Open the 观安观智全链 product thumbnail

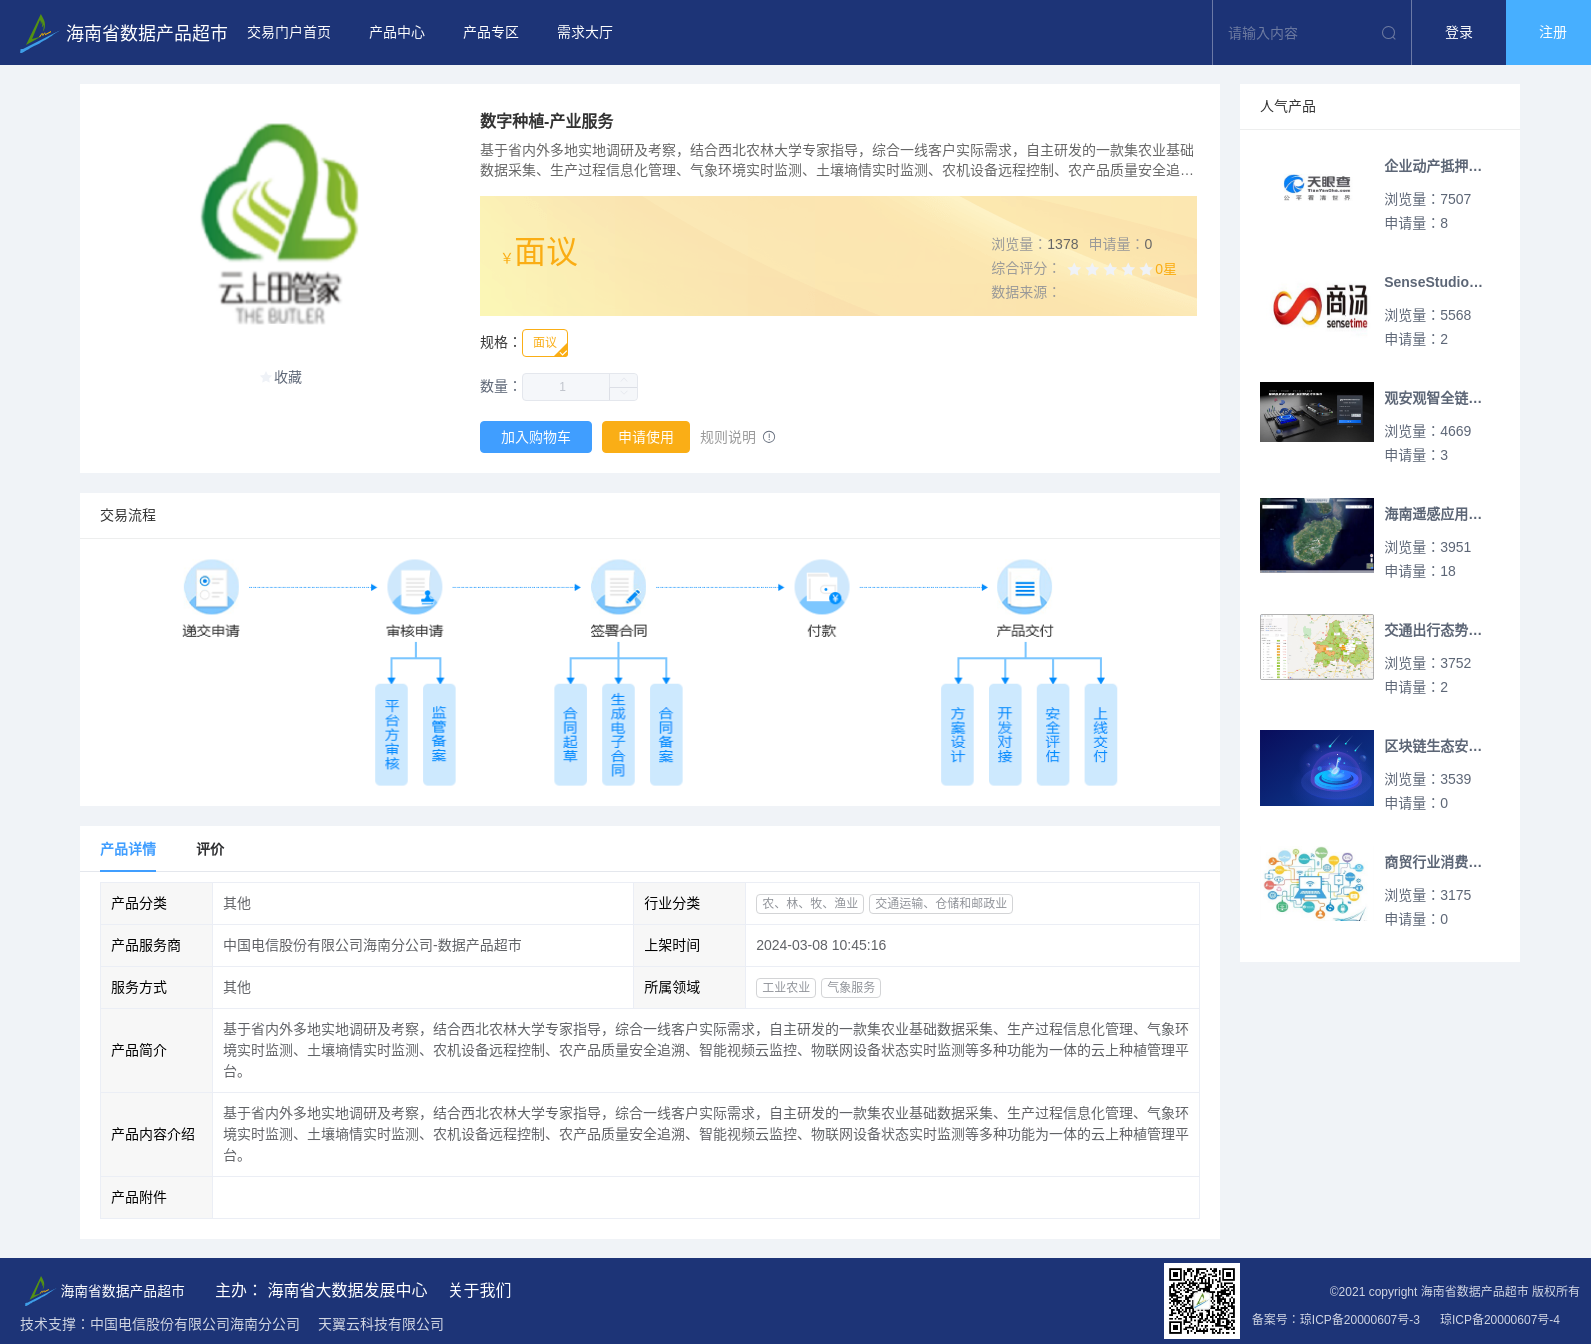(1317, 412)
